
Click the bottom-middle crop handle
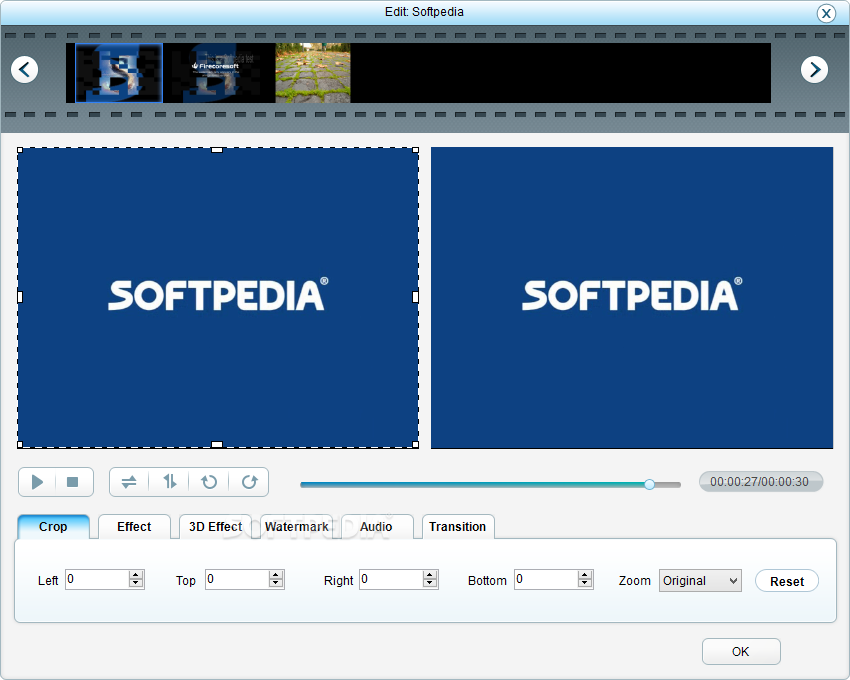click(x=217, y=445)
